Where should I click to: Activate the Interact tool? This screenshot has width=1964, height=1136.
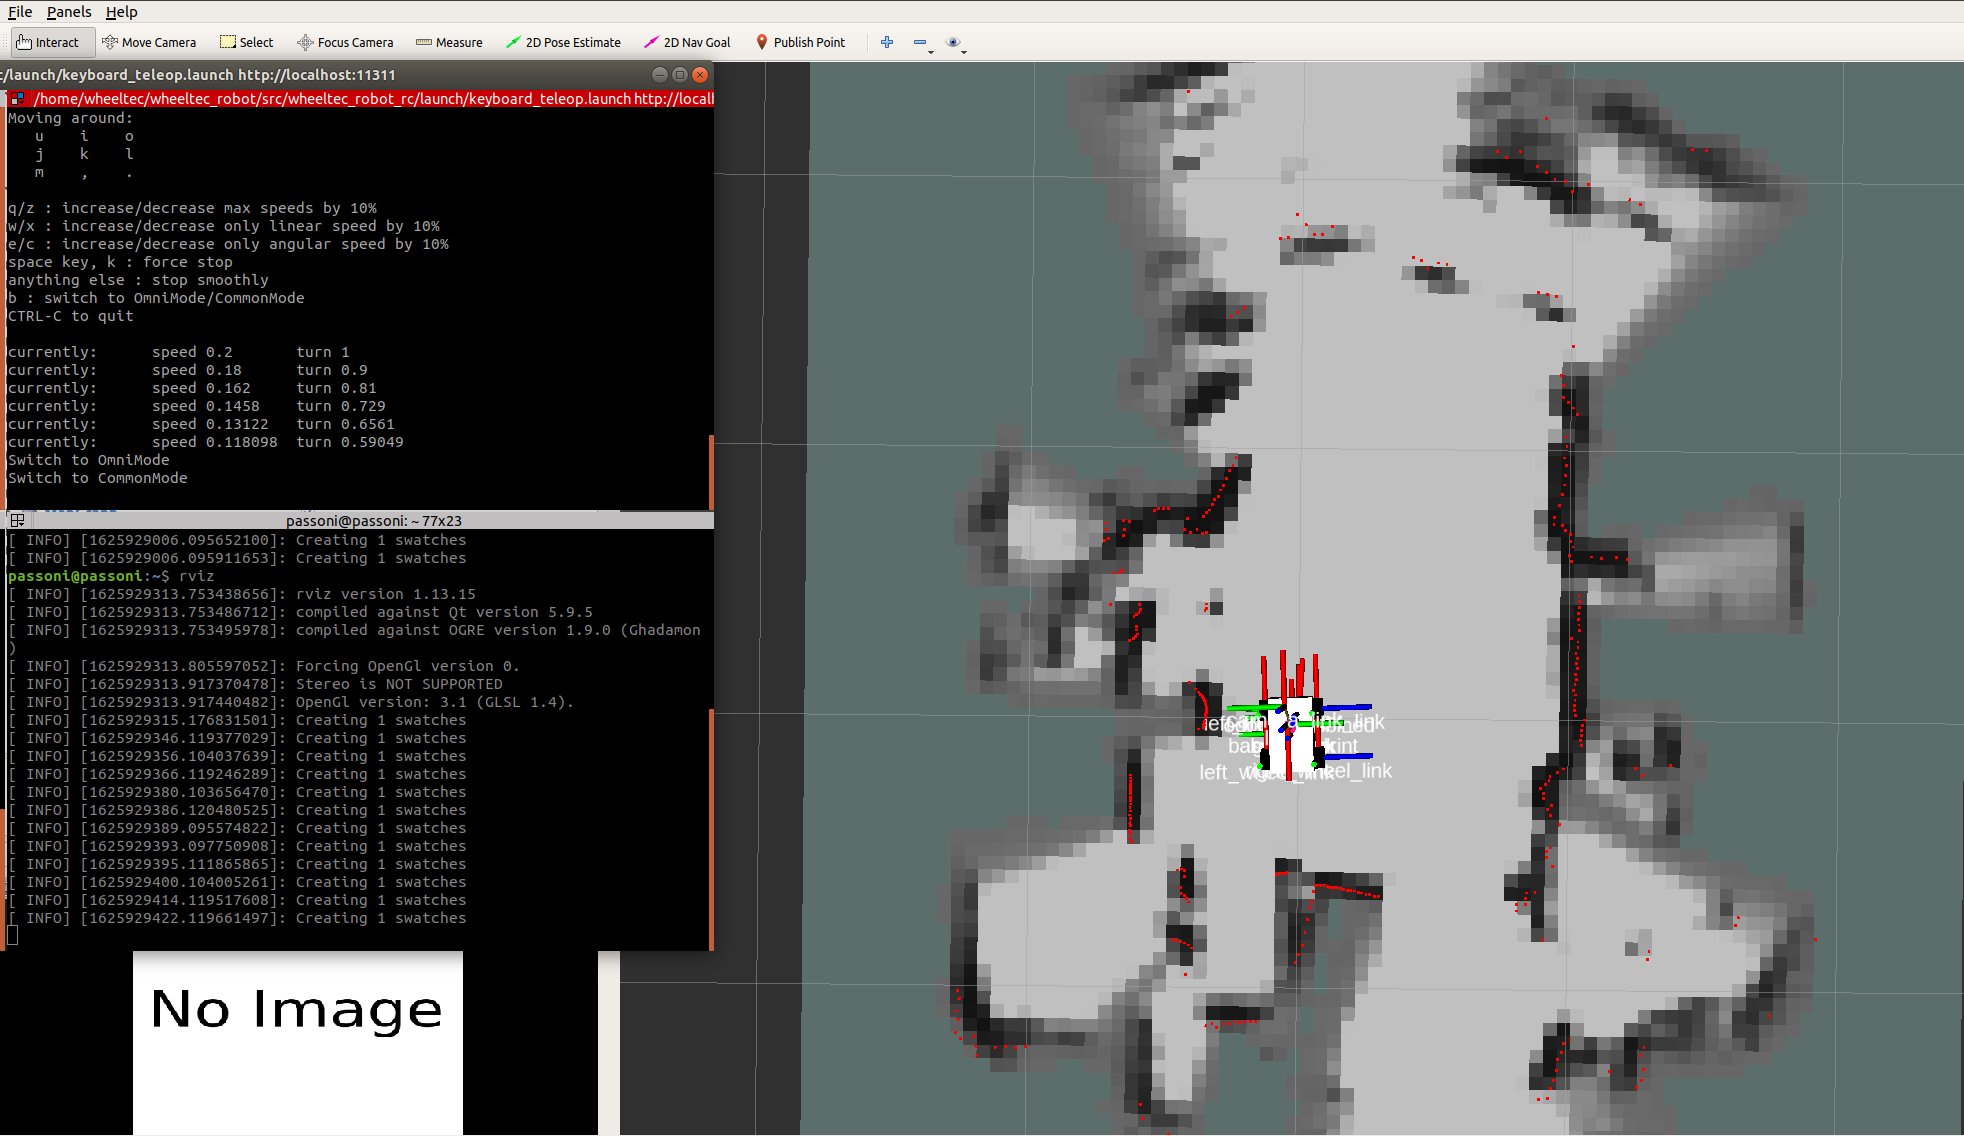click(48, 42)
